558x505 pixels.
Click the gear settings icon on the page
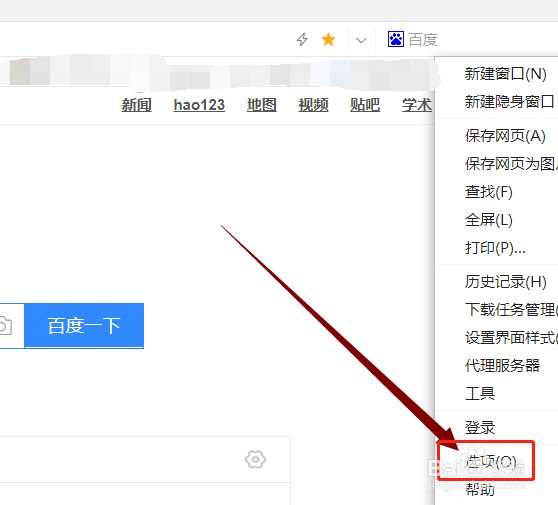click(x=255, y=459)
